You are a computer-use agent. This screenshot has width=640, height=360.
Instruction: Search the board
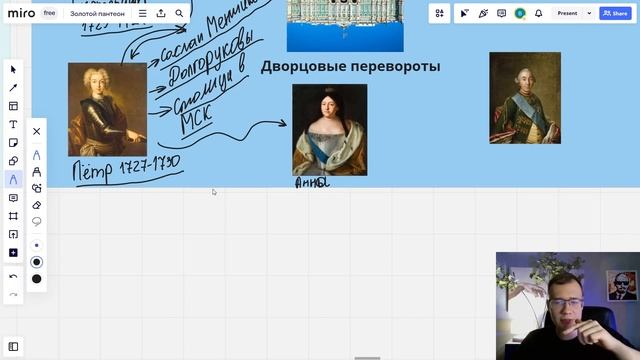point(179,13)
